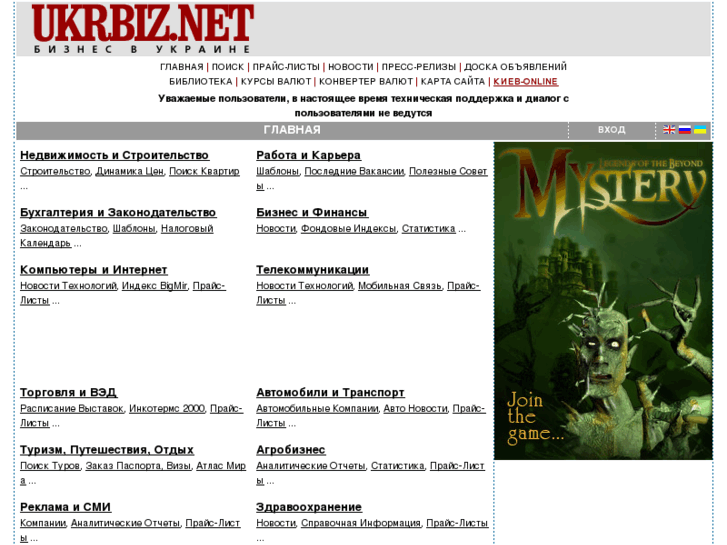Open Шаблоны under Бухгалтерия
This screenshot has height=545, width=727.
134,229
